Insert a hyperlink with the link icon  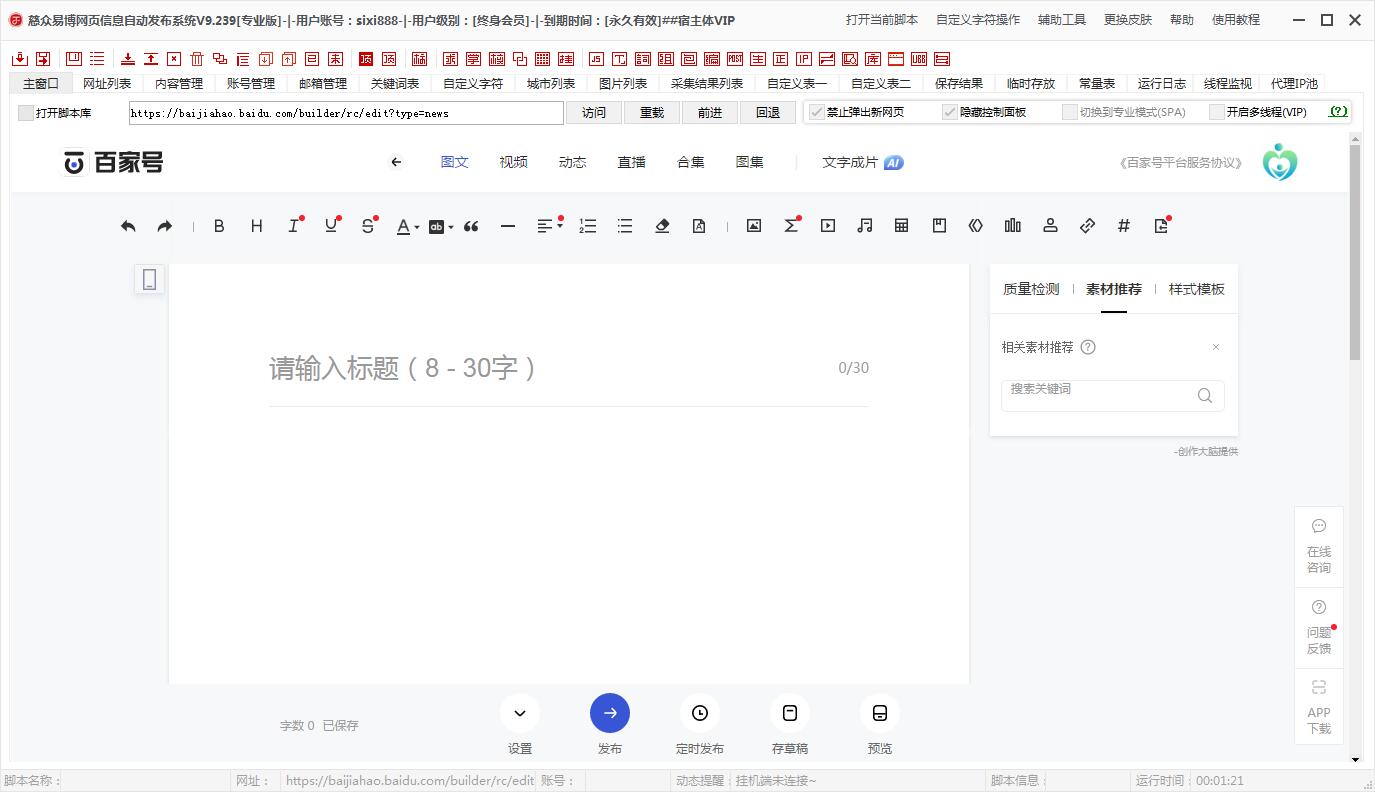[x=1087, y=226]
